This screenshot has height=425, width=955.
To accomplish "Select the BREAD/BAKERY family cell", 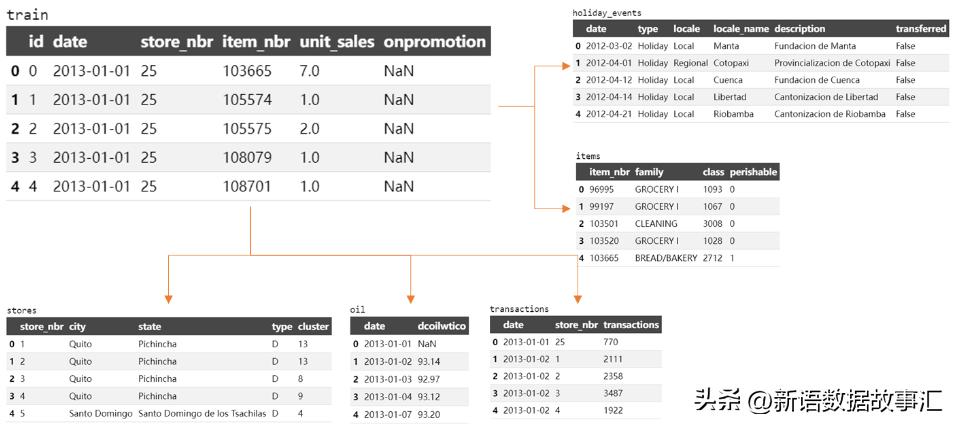I will (x=665, y=258).
